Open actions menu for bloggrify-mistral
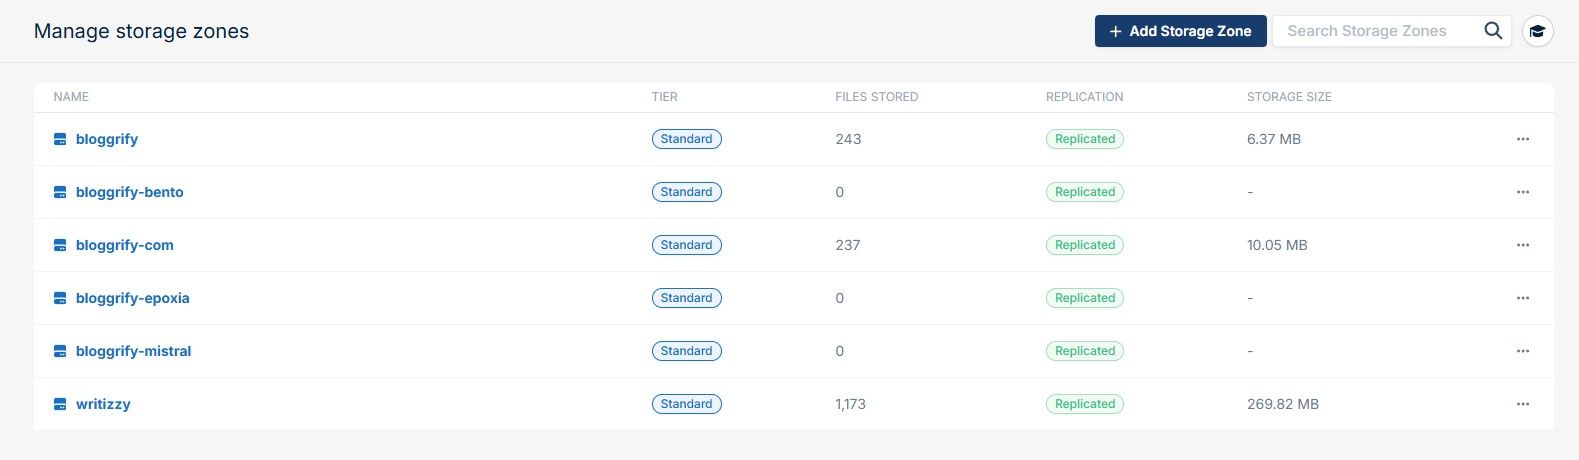Viewport: 1579px width, 460px height. pyautogui.click(x=1522, y=351)
